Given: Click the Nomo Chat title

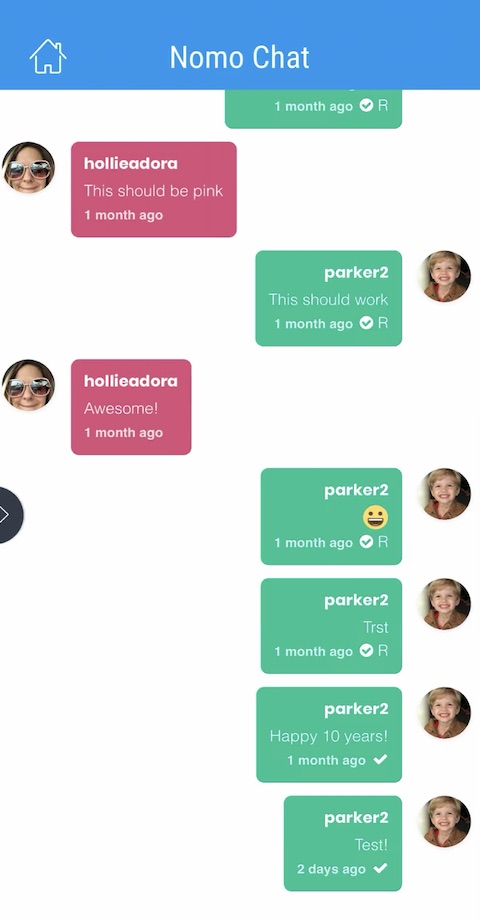Looking at the screenshot, I should pos(239,58).
